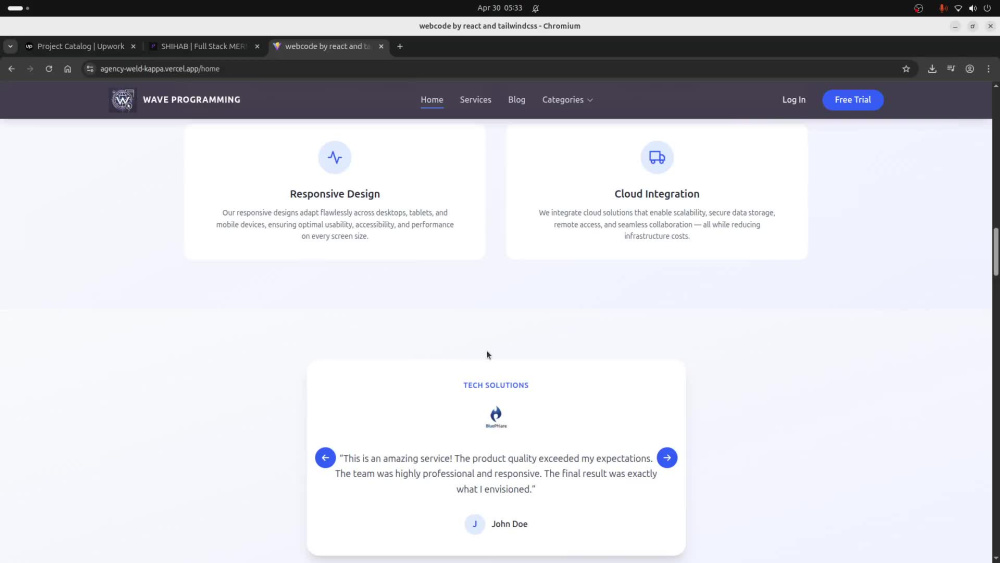
Task: Click the Log In link
Action: (x=794, y=100)
